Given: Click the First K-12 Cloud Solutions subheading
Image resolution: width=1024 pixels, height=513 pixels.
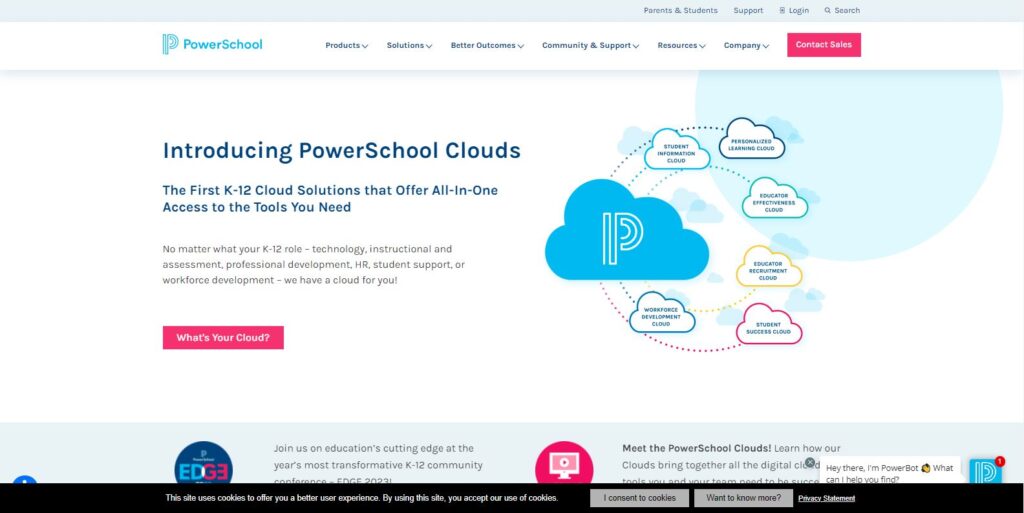Looking at the screenshot, I should coord(330,198).
